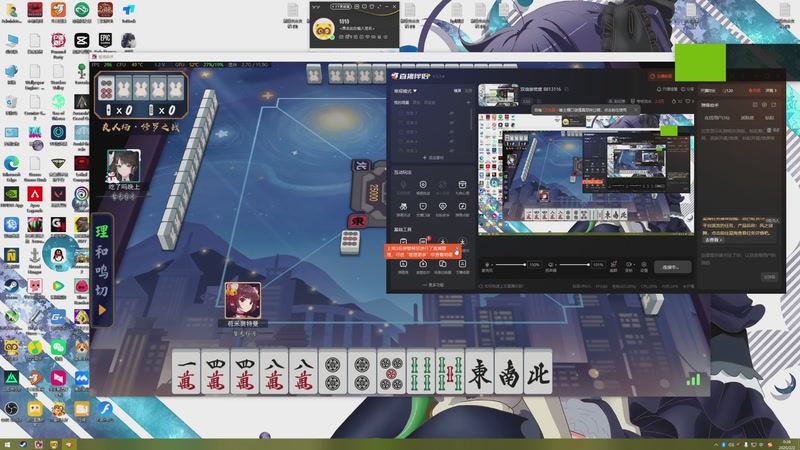Screen dimensions: 800x450
Task: Toggle the auto-arrange (理) option
Action: [102, 232]
